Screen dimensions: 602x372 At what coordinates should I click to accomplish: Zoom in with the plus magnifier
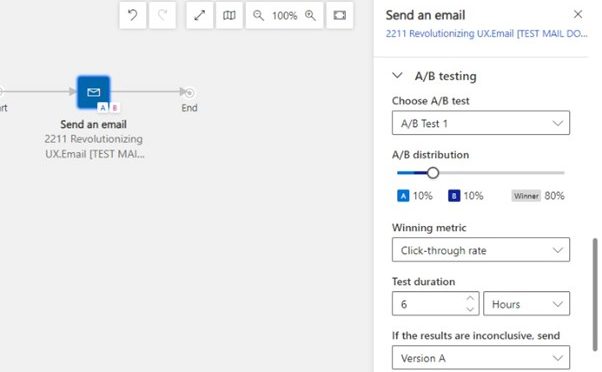[310, 15]
